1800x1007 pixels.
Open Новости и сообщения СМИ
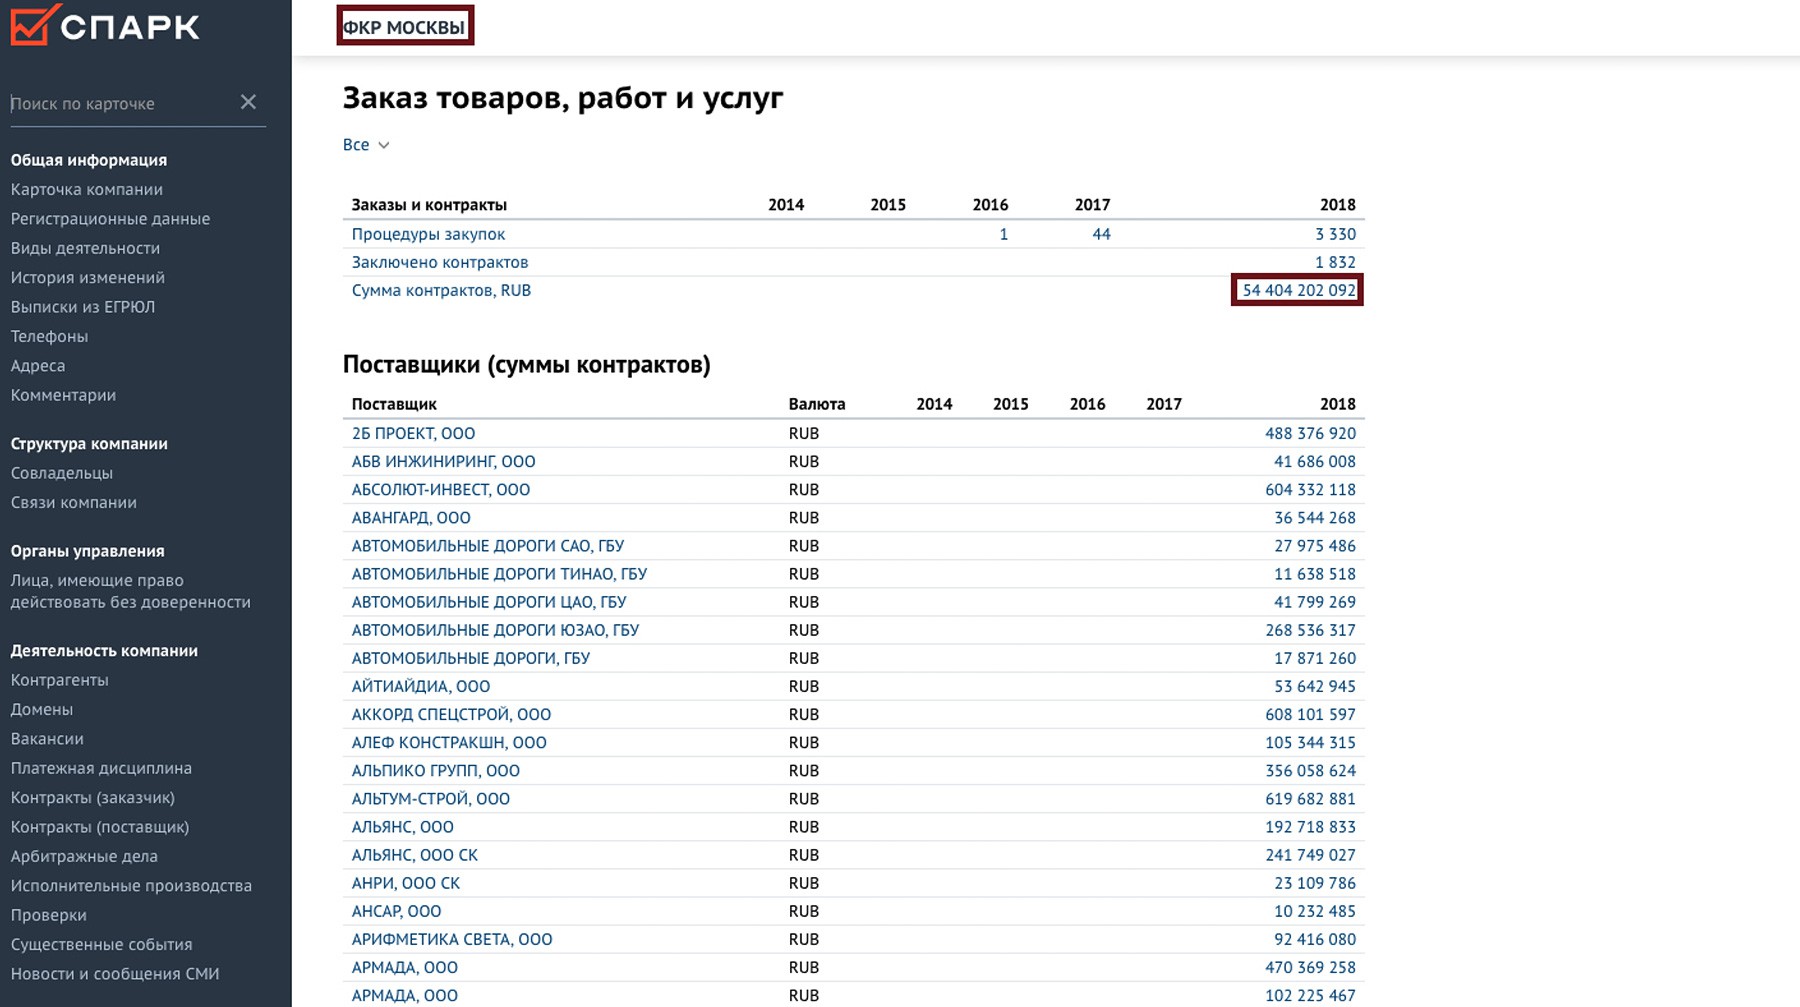click(x=115, y=974)
